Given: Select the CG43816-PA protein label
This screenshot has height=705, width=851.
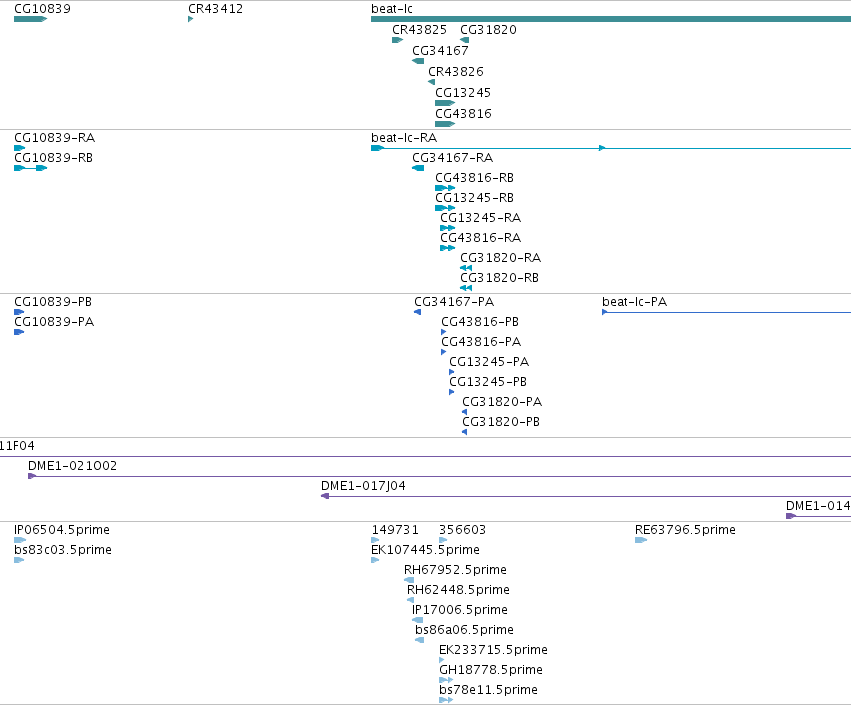Looking at the screenshot, I should [x=481, y=342].
